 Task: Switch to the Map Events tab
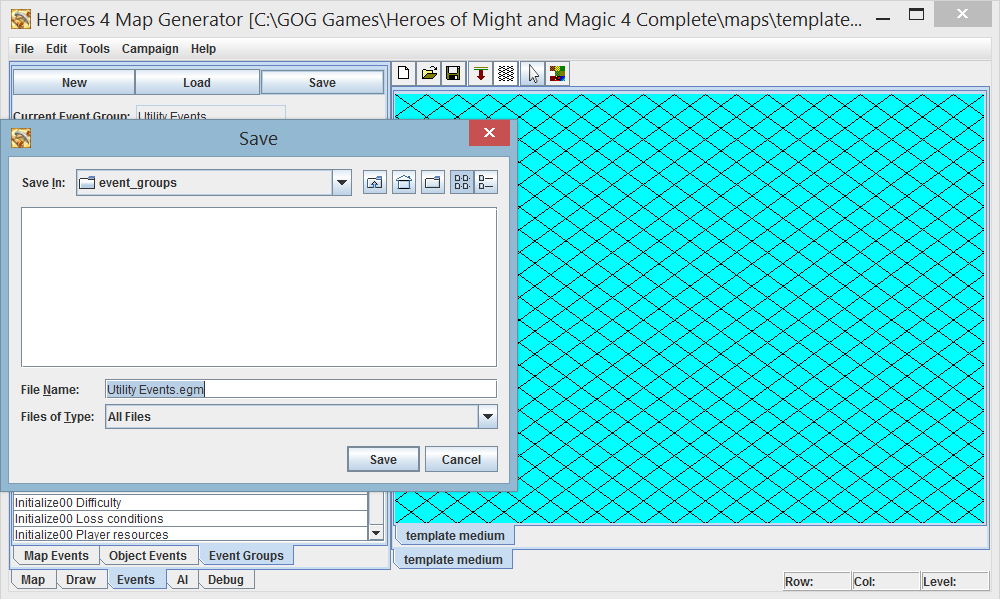point(56,556)
